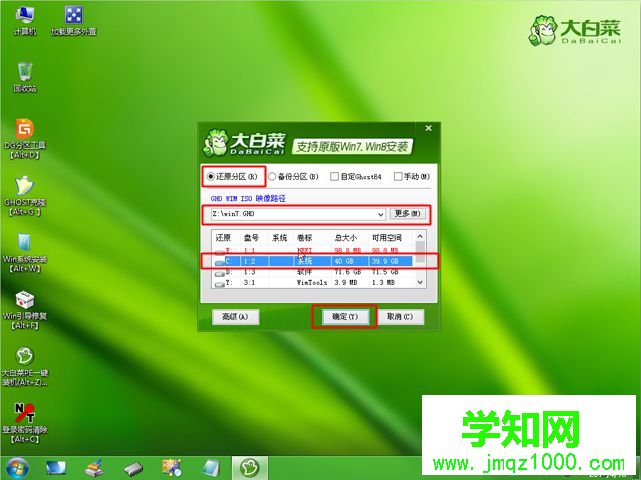
Task: Launch 登录密码清除 desktop icon
Action: (25, 423)
